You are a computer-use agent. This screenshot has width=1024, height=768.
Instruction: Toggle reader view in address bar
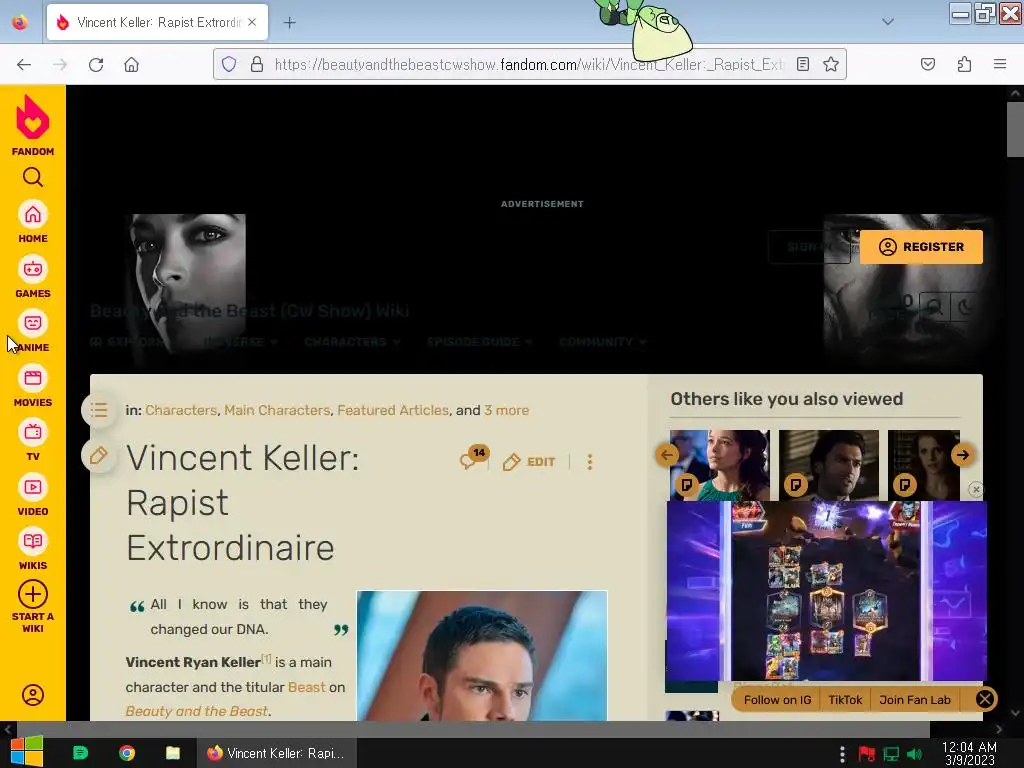(803, 64)
